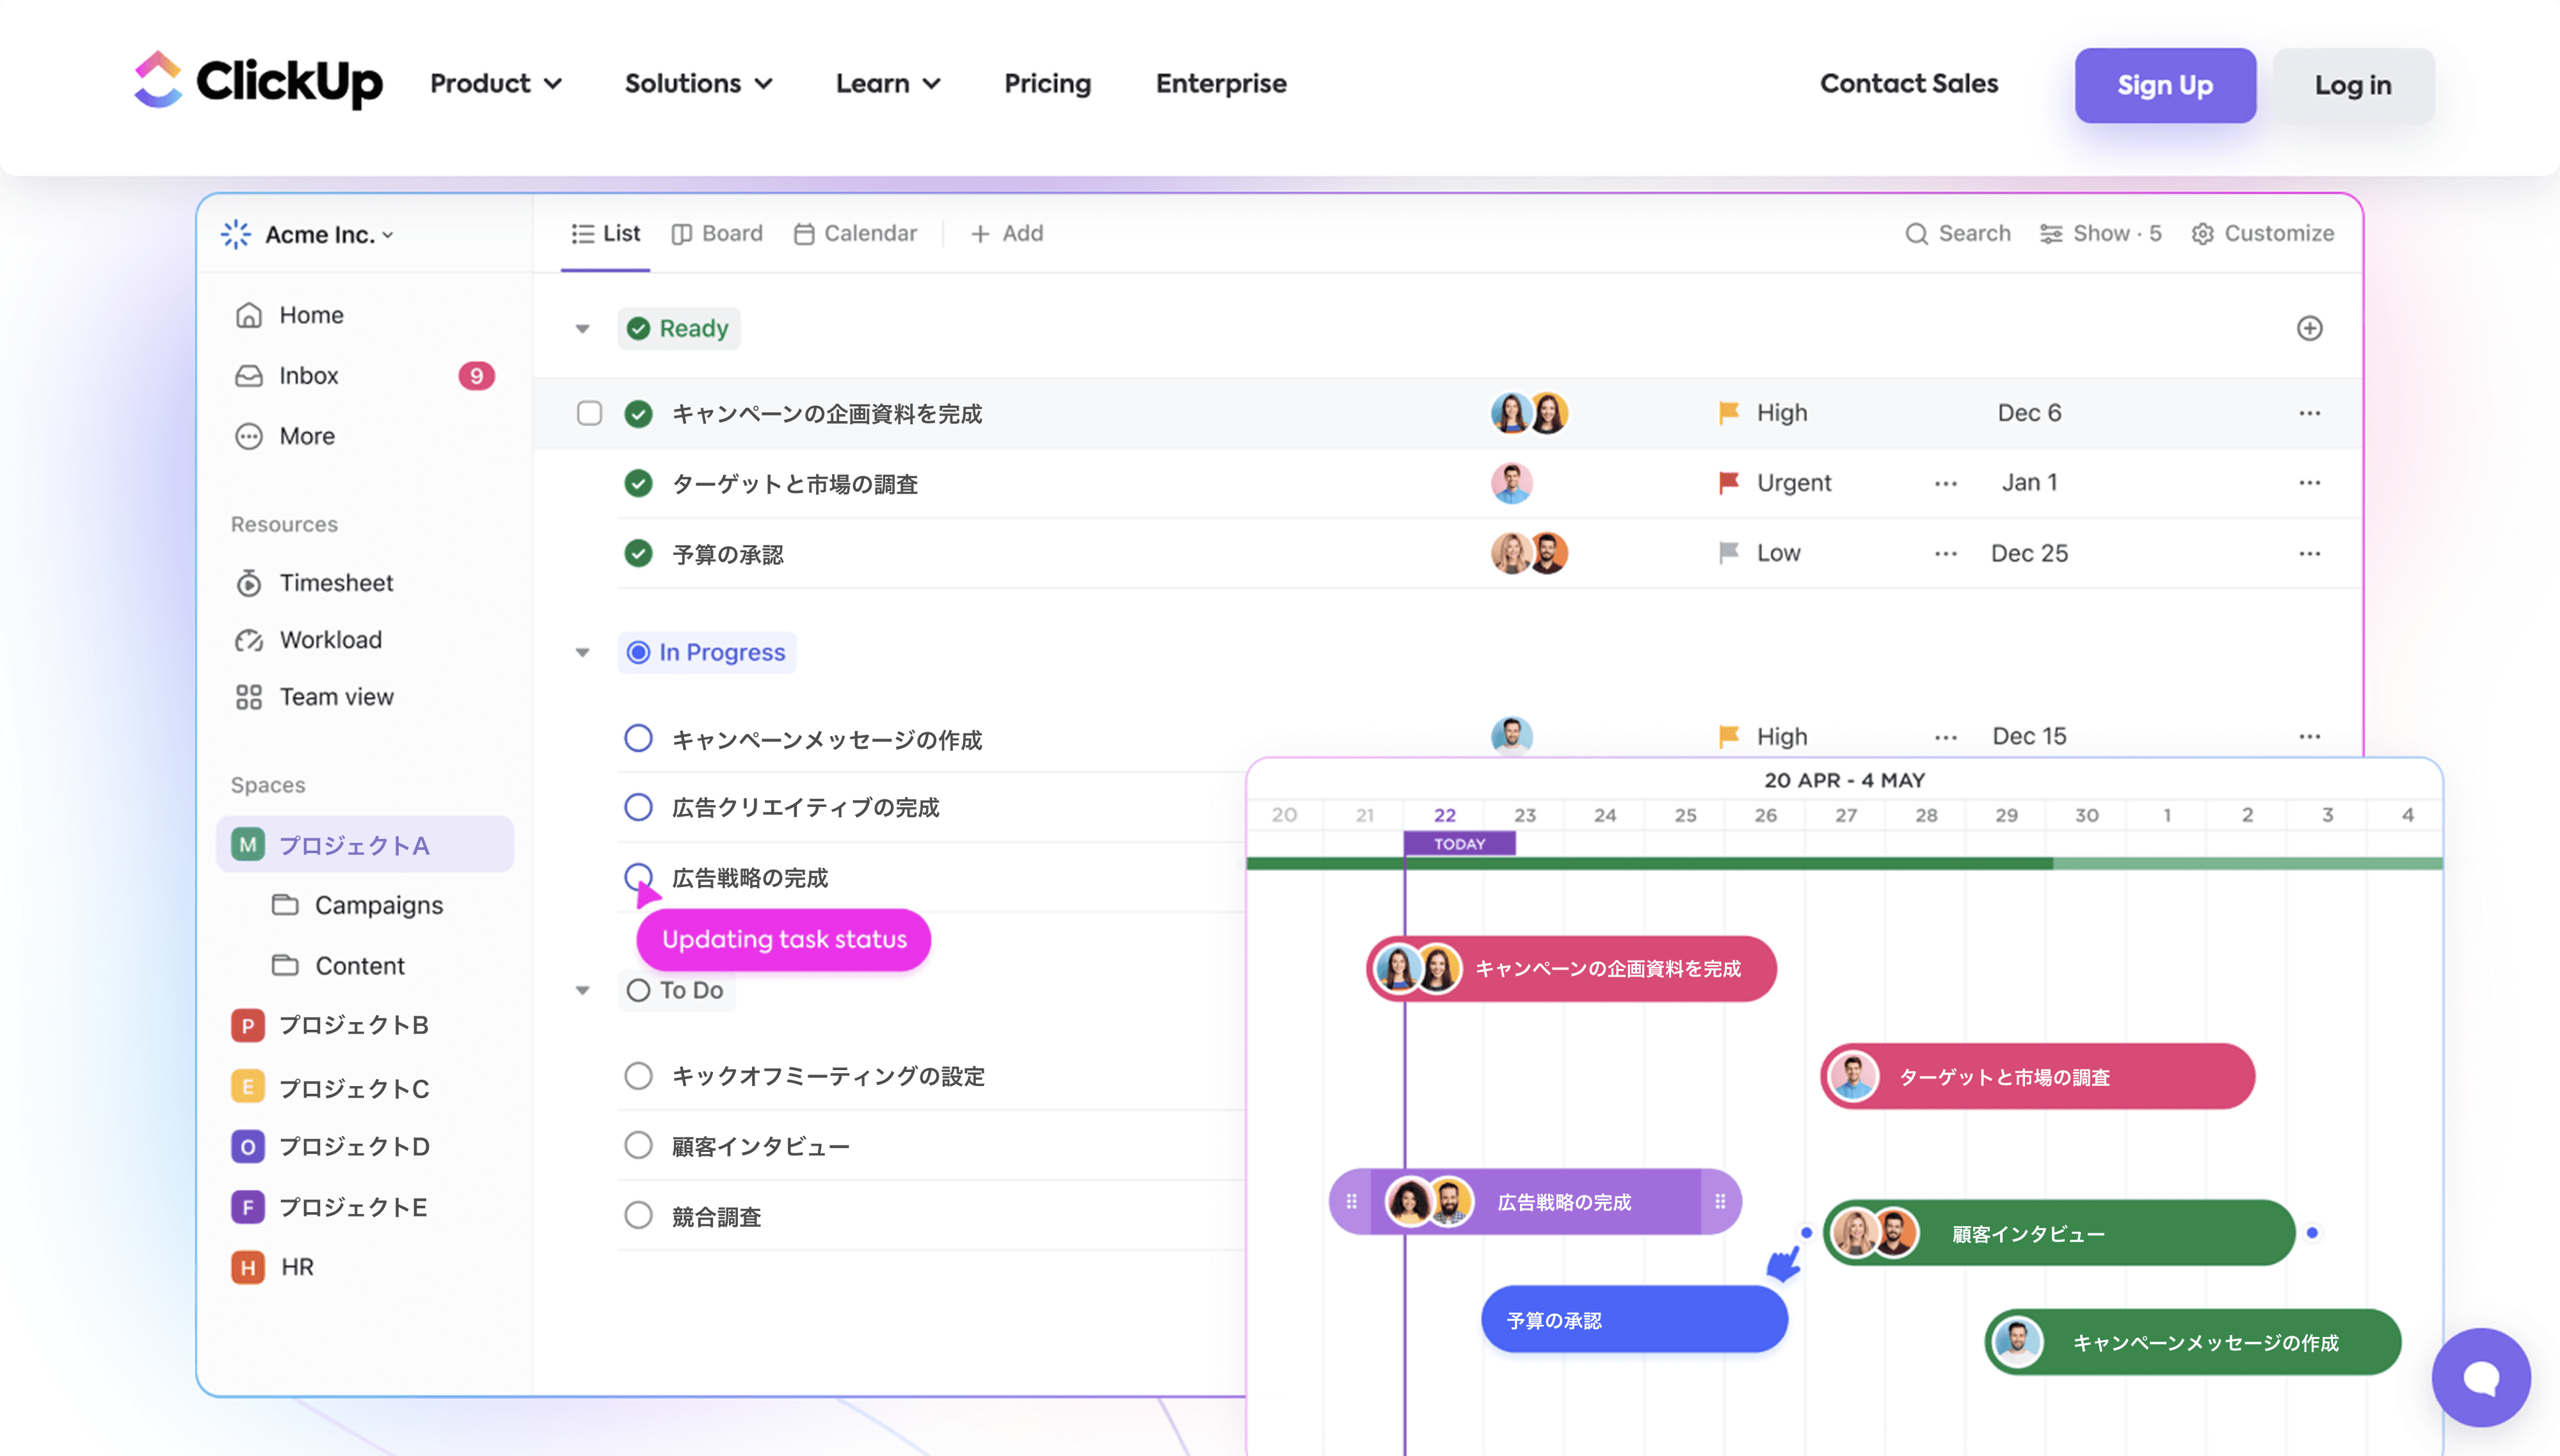Viewport: 2560px width, 1456px height.
Task: Open the Timesheet resource
Action: click(x=336, y=583)
